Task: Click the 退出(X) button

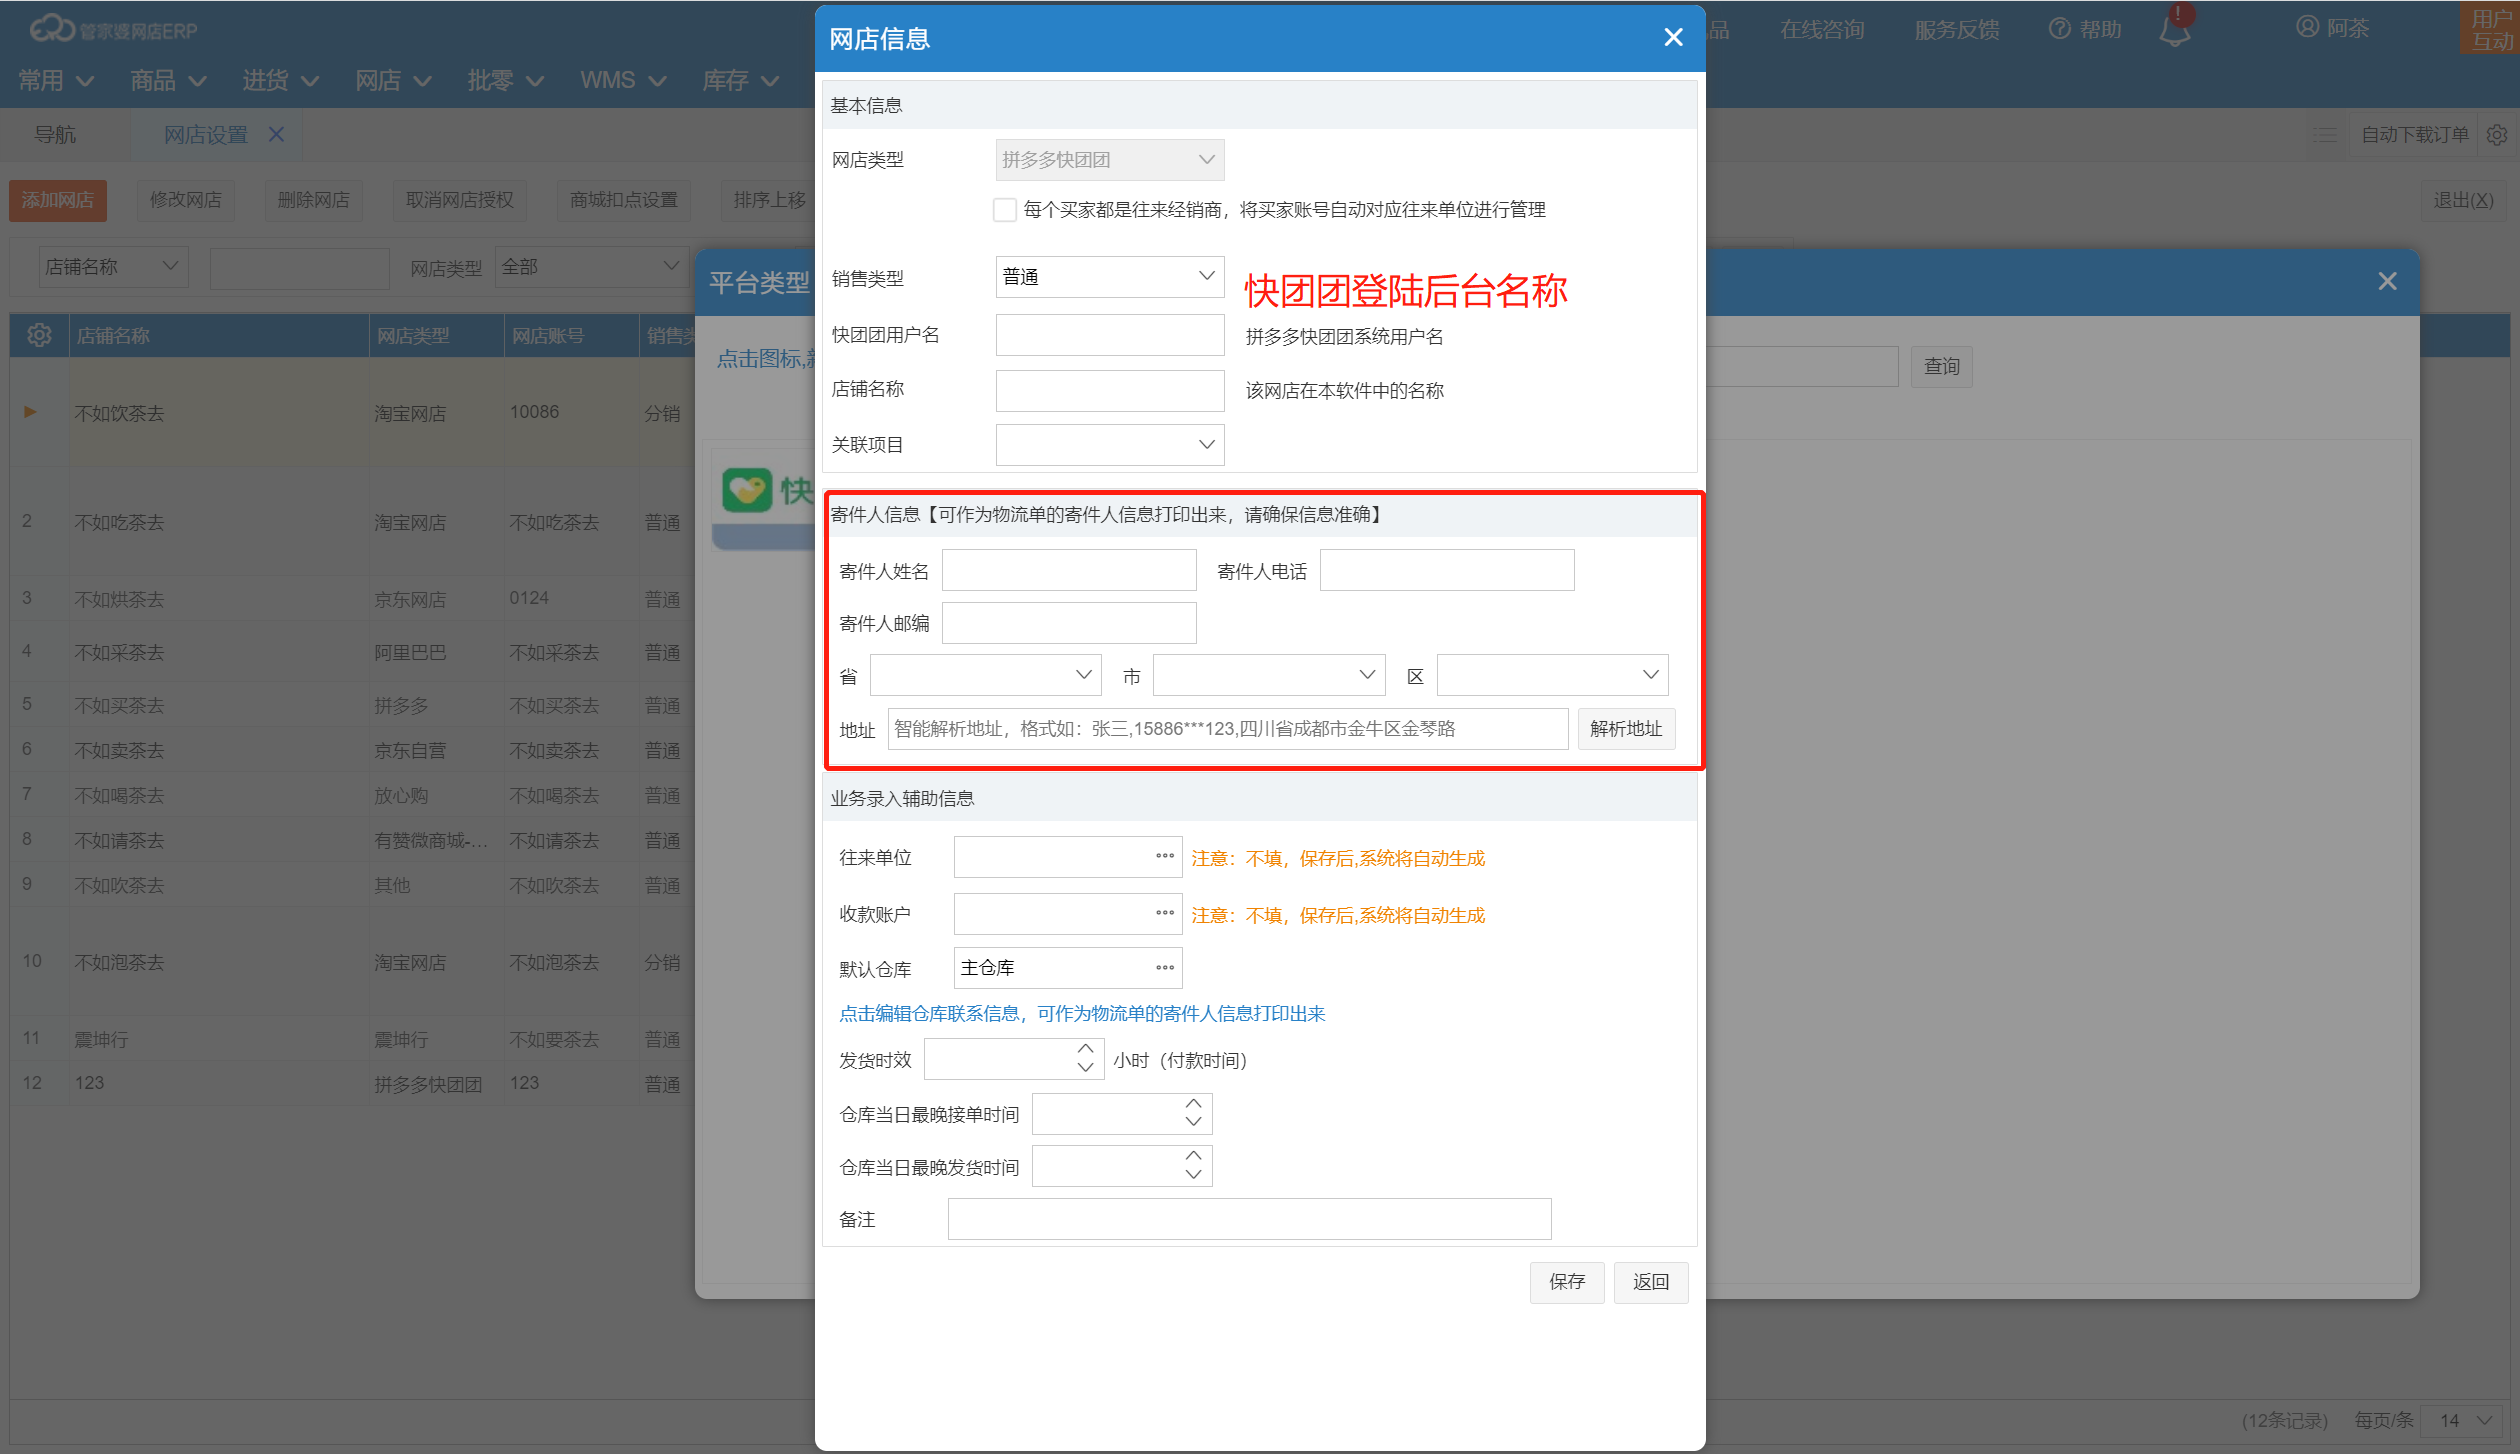Action: pyautogui.click(x=2464, y=200)
